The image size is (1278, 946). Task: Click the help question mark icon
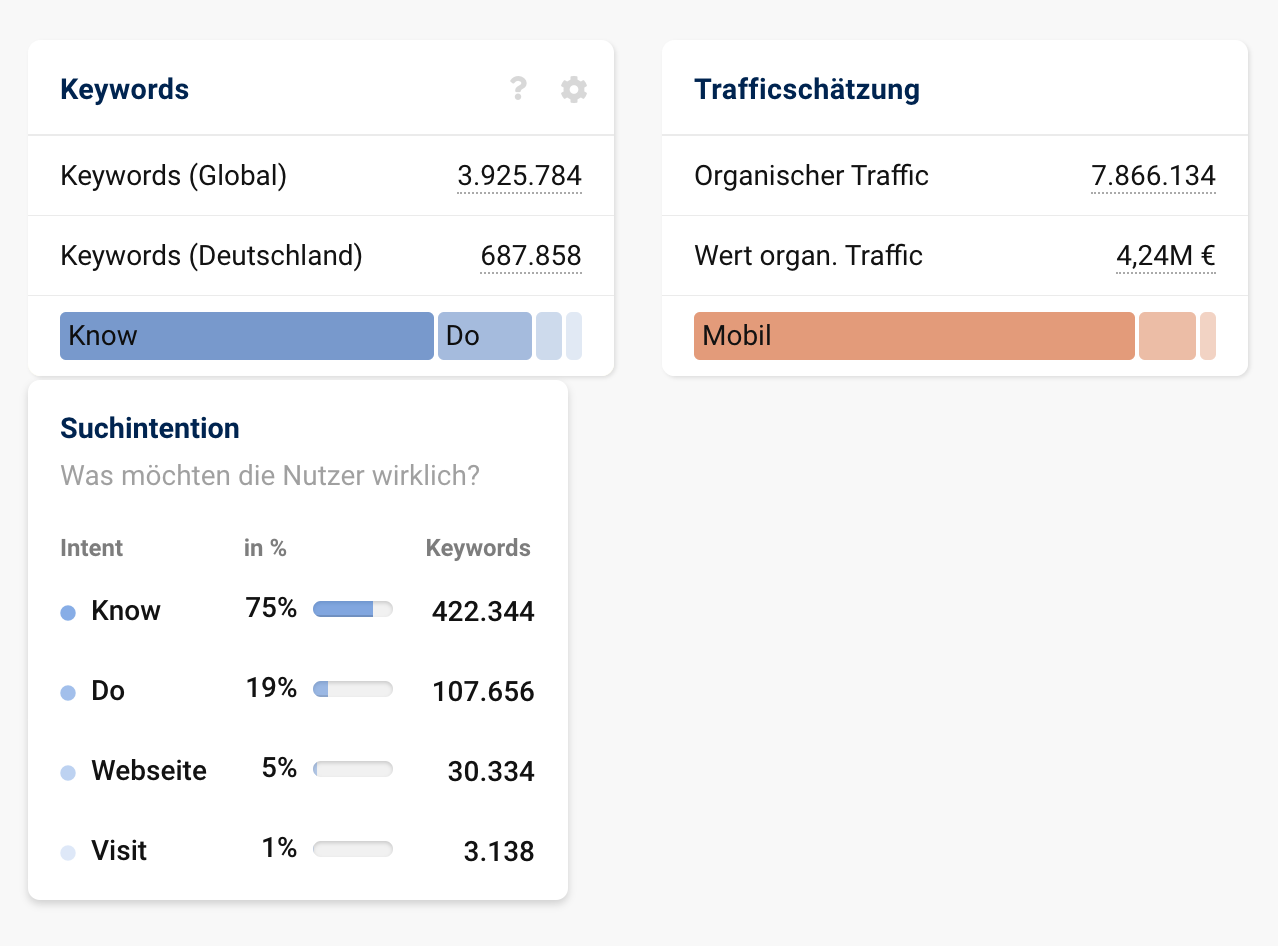click(518, 90)
